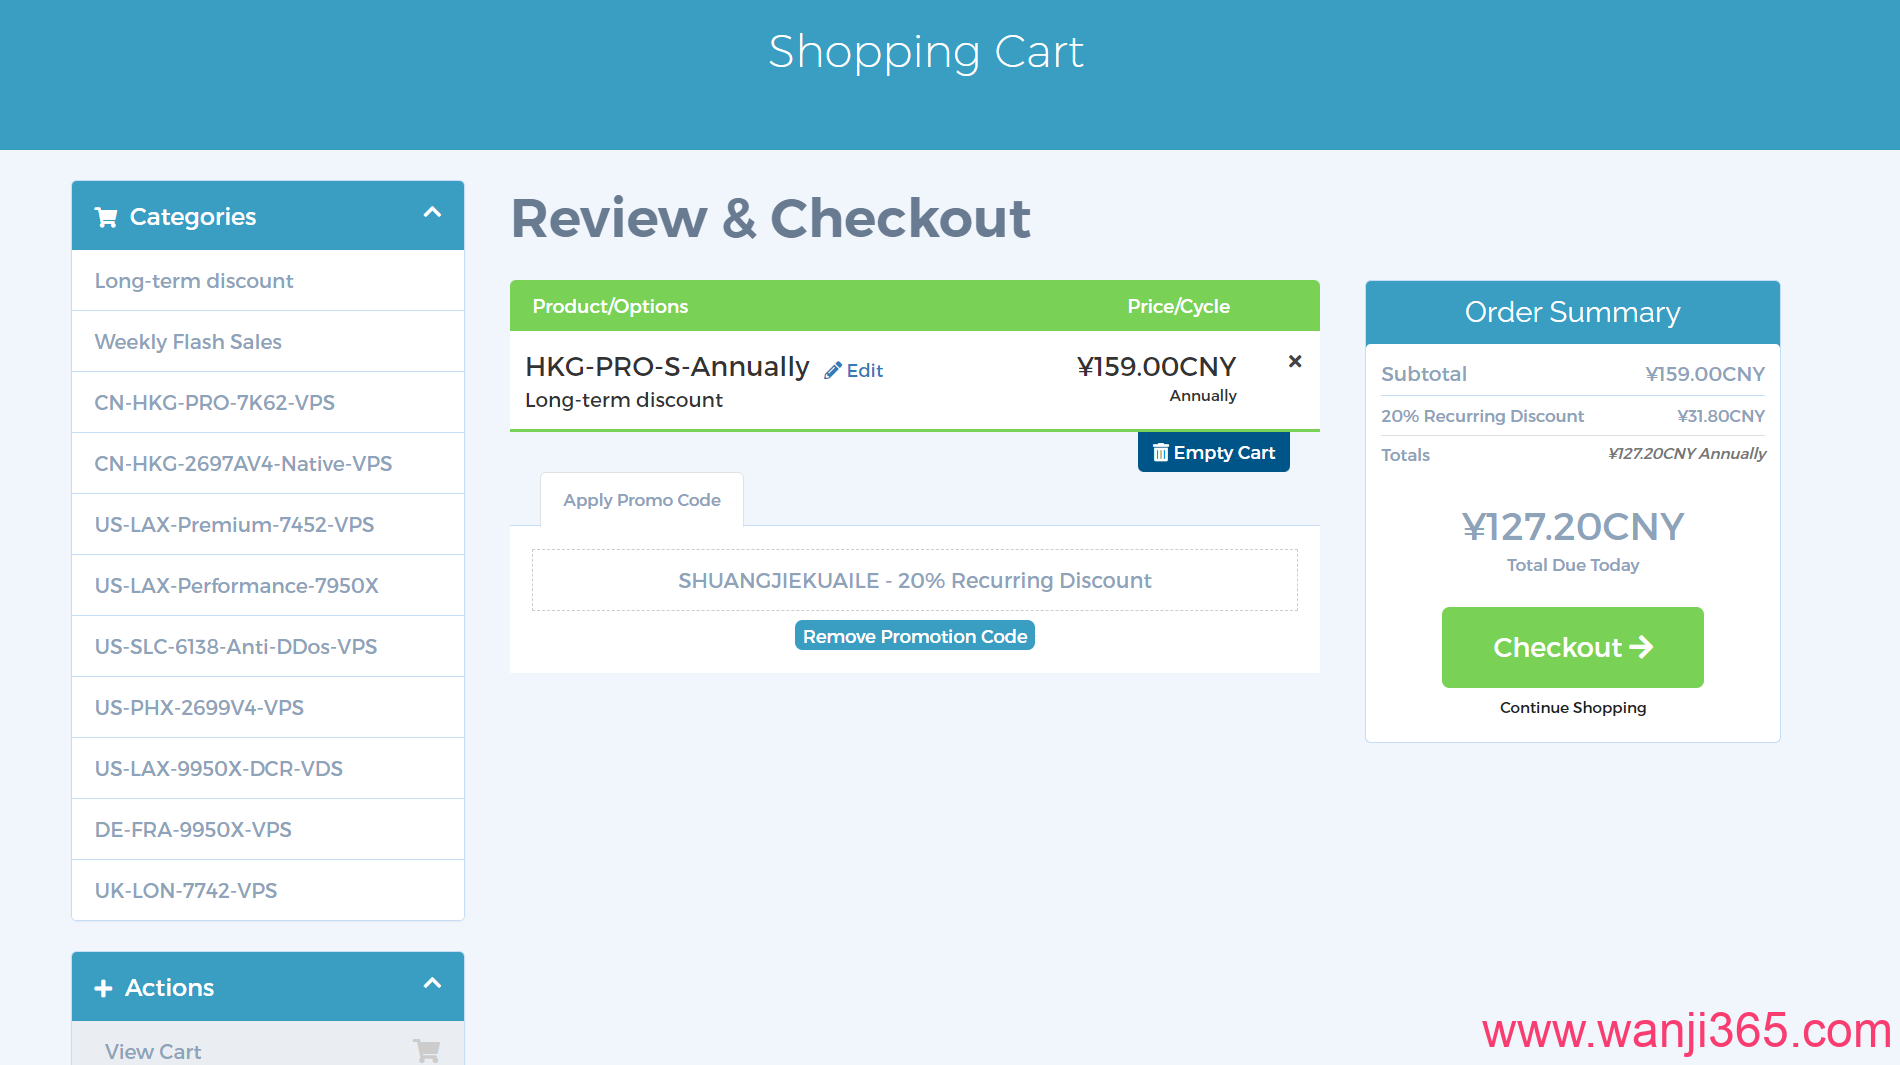Click the cart icon in View Cart row
The width and height of the screenshot is (1900, 1065).
(427, 1050)
